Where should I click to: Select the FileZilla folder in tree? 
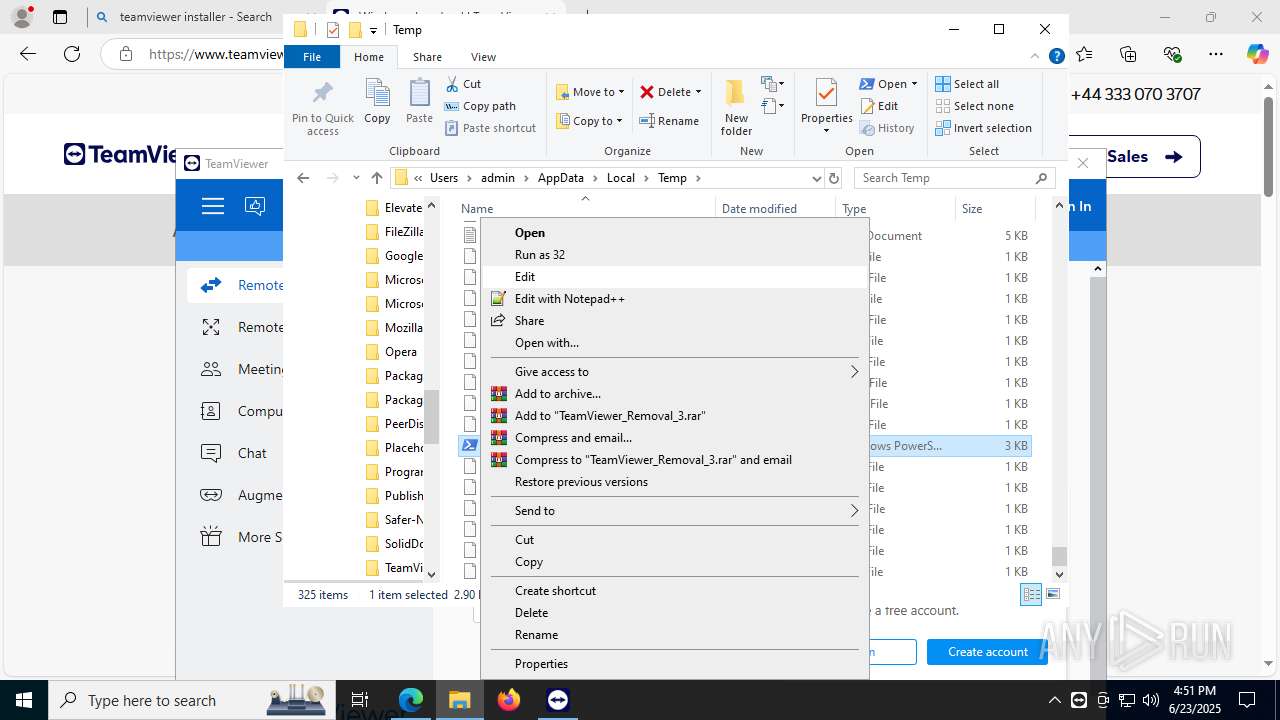394,232
